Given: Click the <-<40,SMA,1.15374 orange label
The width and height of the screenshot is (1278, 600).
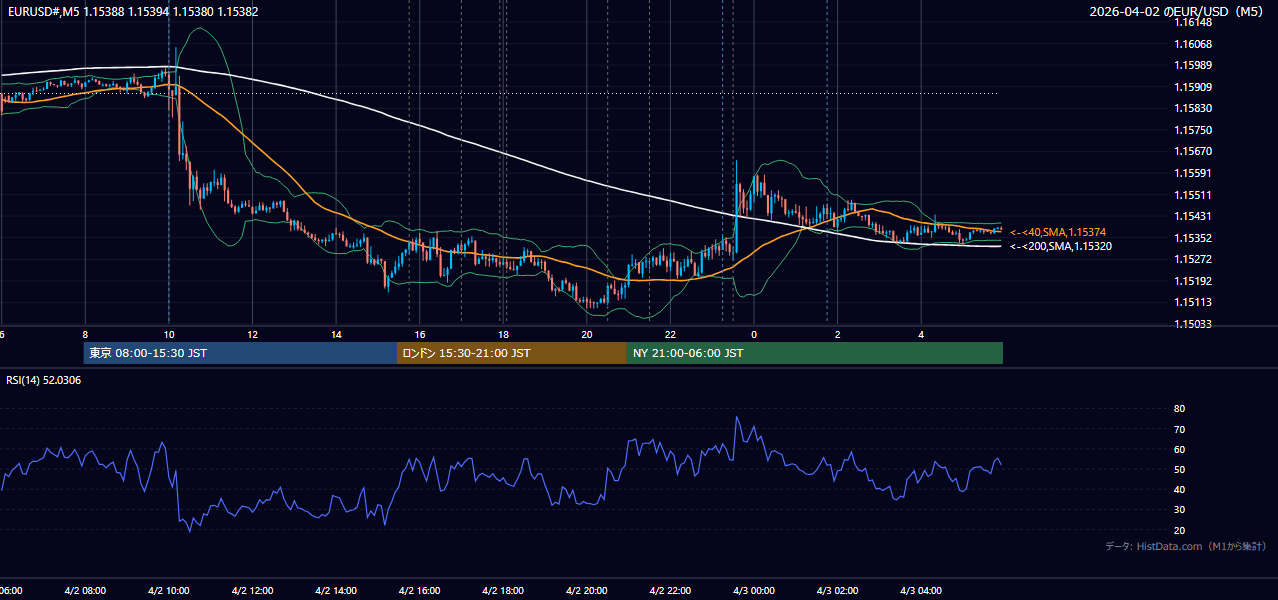Looking at the screenshot, I should 1058,232.
